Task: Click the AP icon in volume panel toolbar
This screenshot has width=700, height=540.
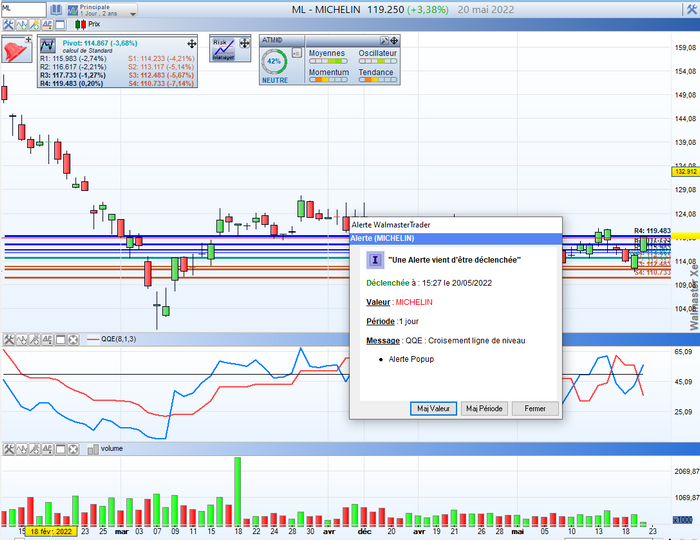Action: point(47,449)
